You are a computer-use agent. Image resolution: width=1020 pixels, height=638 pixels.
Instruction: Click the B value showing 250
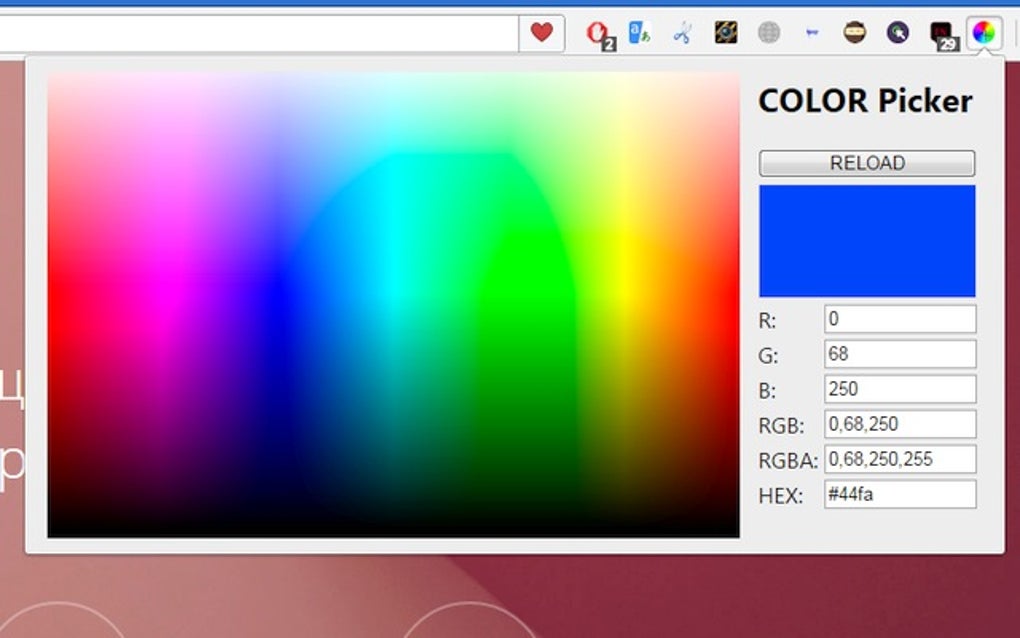click(x=898, y=388)
